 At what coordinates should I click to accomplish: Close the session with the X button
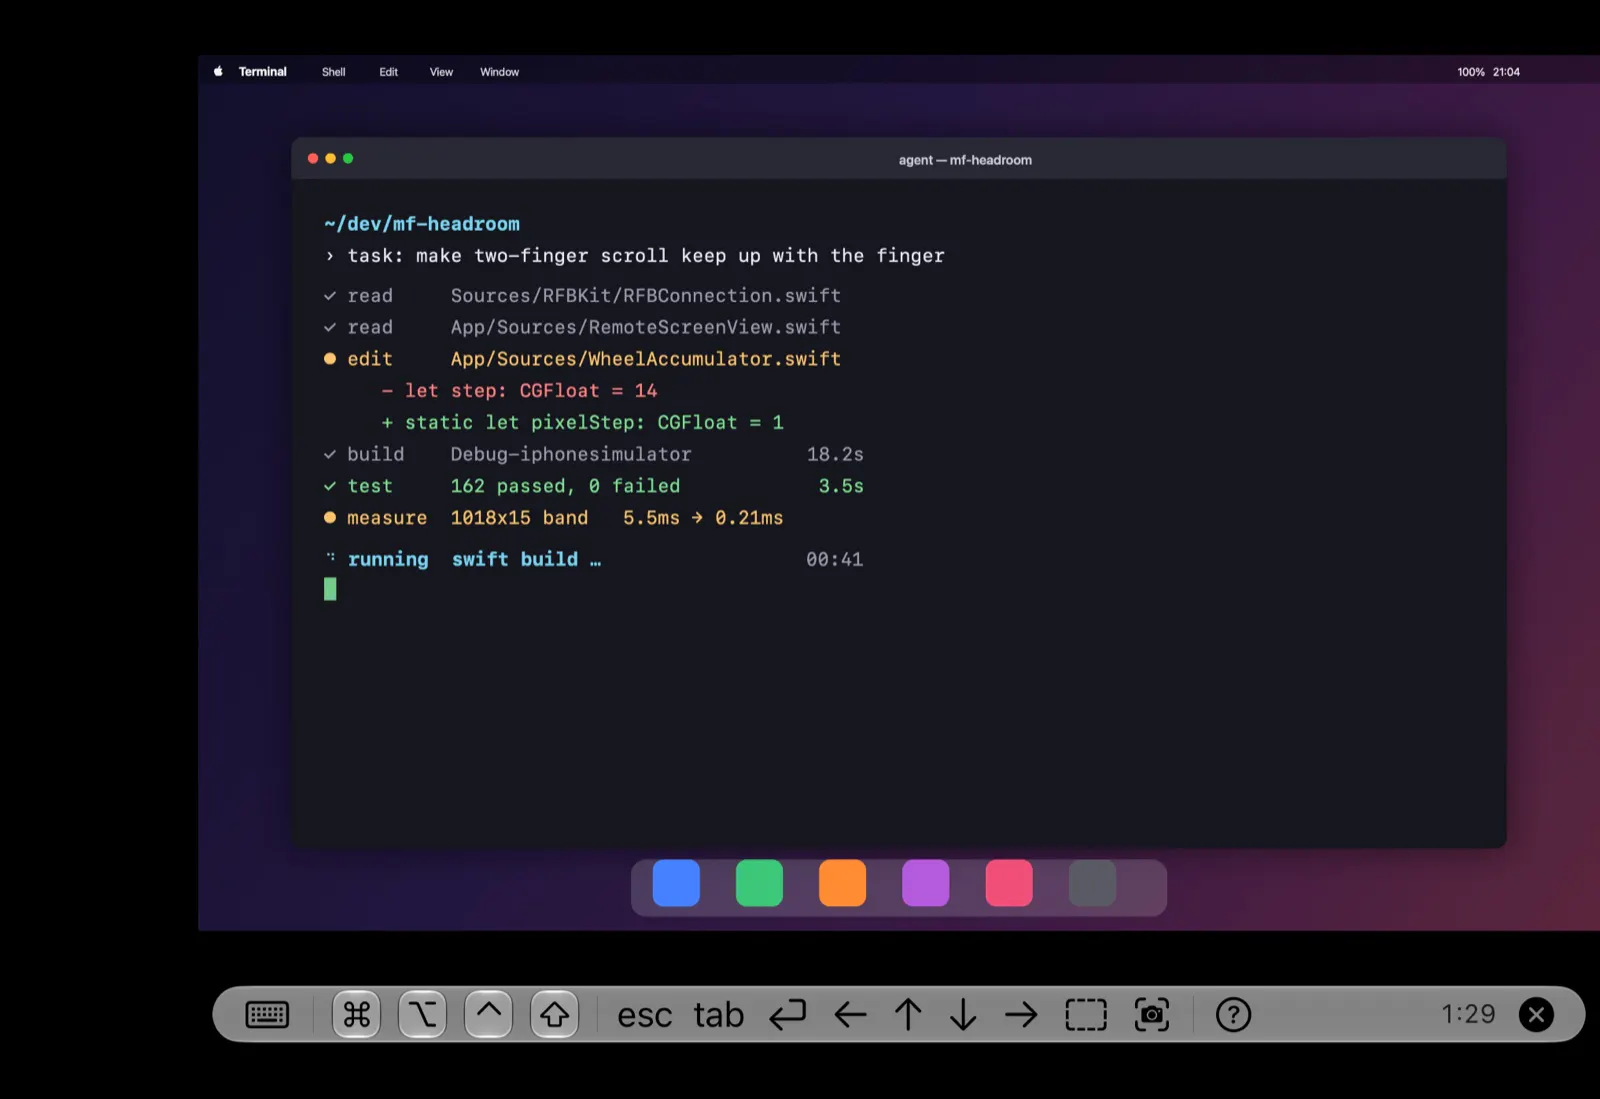[x=1536, y=1015]
